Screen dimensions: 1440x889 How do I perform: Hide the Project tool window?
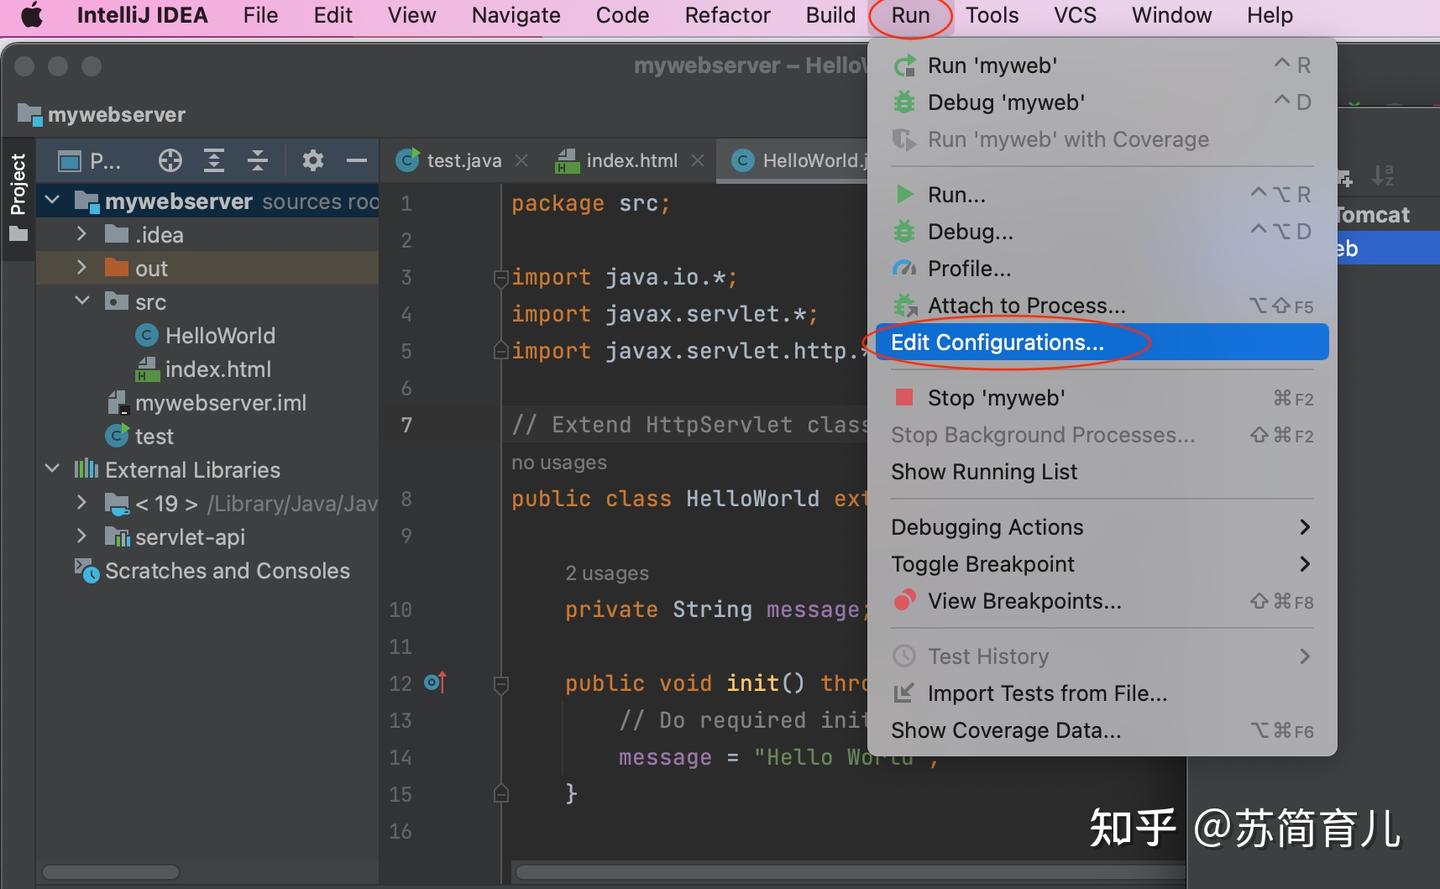(357, 160)
